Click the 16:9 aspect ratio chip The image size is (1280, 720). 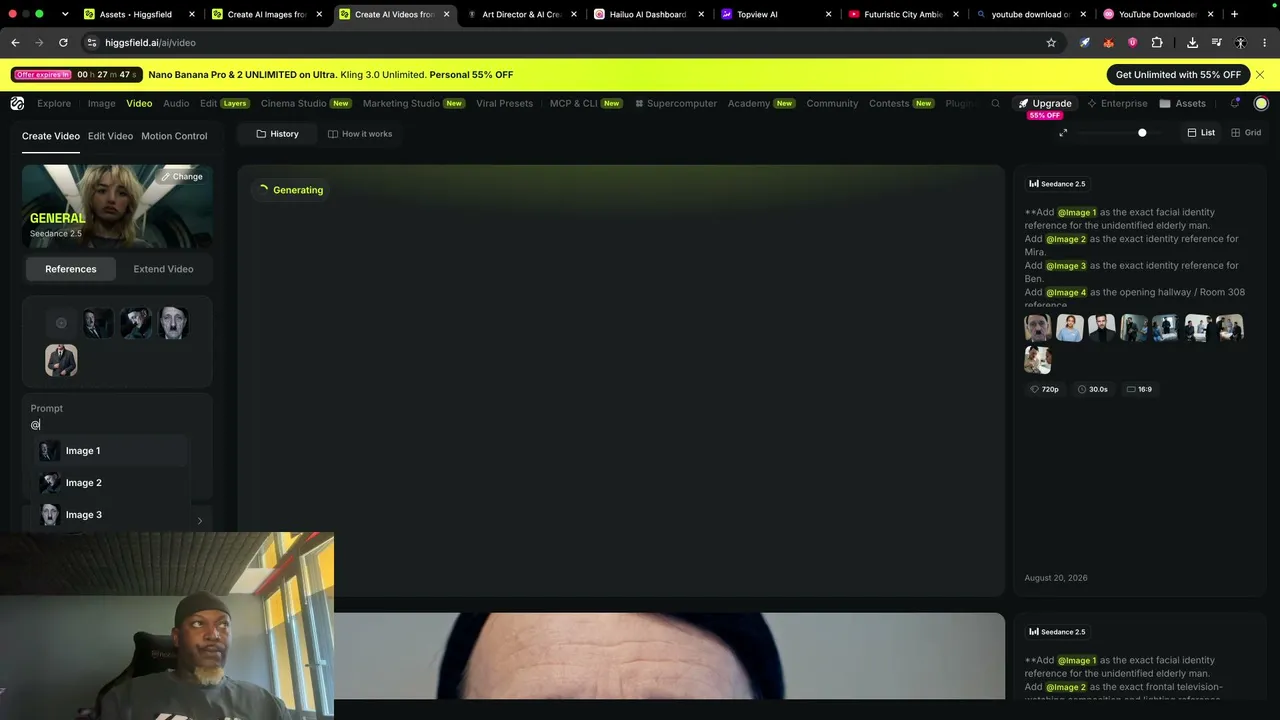point(1139,389)
